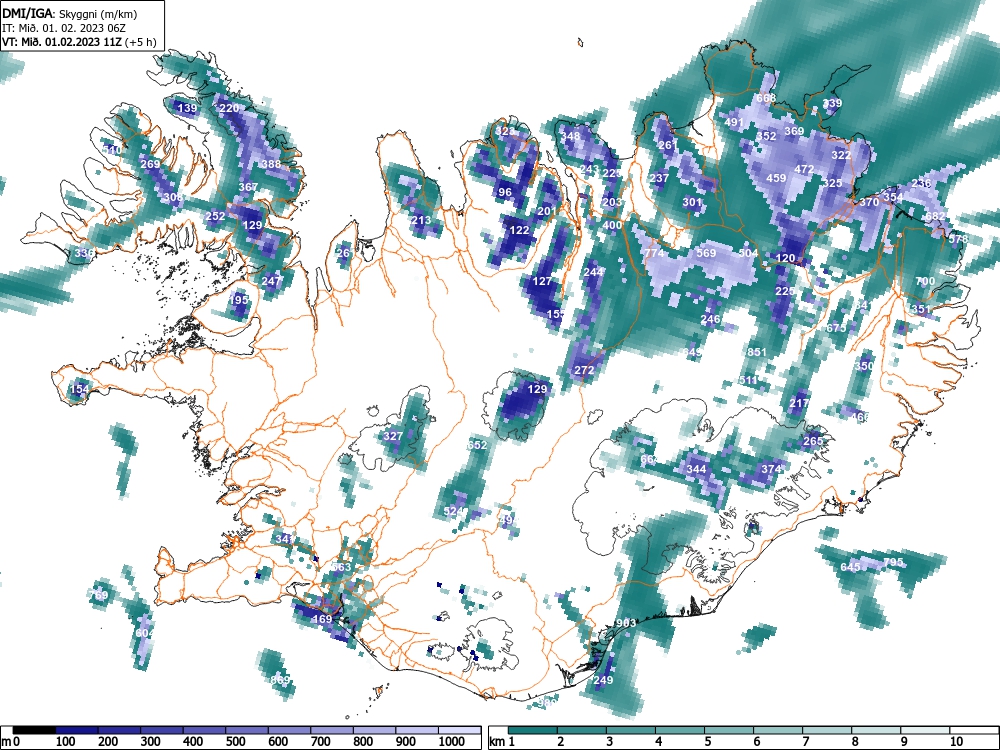Image resolution: width=1000 pixels, height=750 pixels.
Task: Click the 682 value in the east
Action: click(x=935, y=216)
